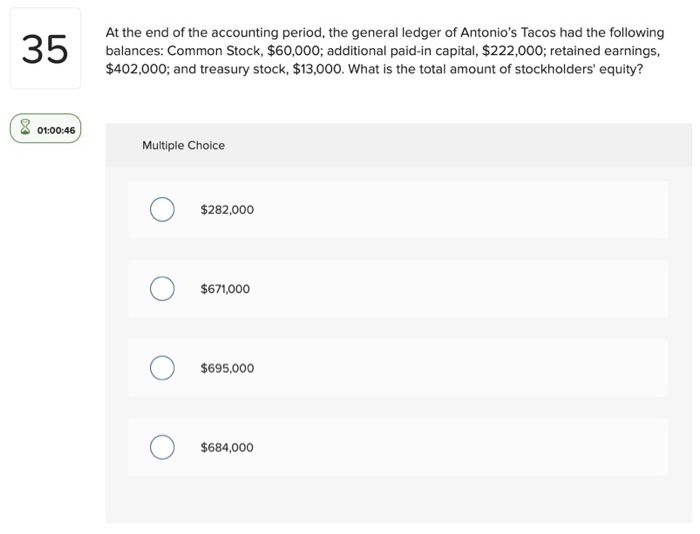
Task: Choose the $671,000 radio circle
Action: (162, 289)
